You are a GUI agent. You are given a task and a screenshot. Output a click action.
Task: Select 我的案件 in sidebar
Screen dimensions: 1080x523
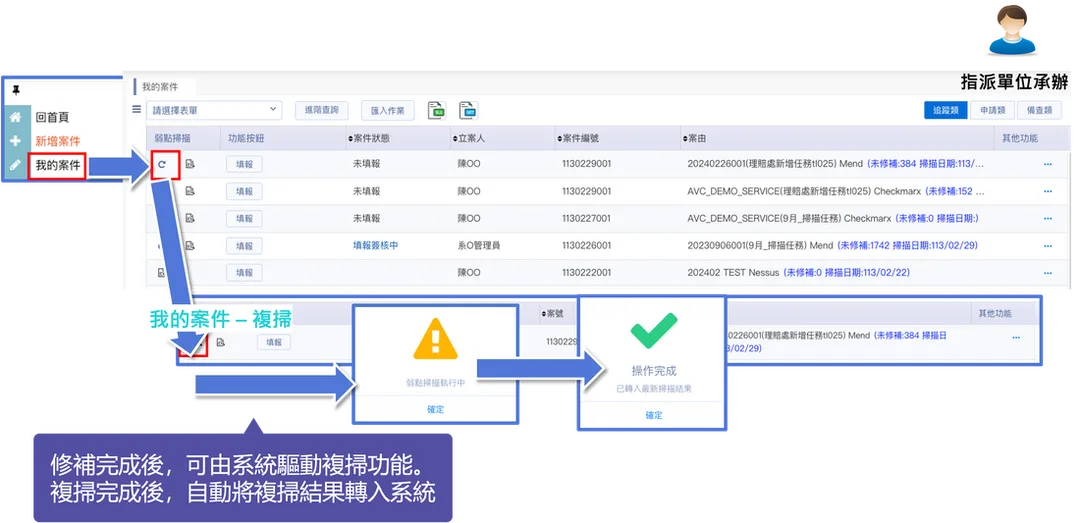pos(58,165)
